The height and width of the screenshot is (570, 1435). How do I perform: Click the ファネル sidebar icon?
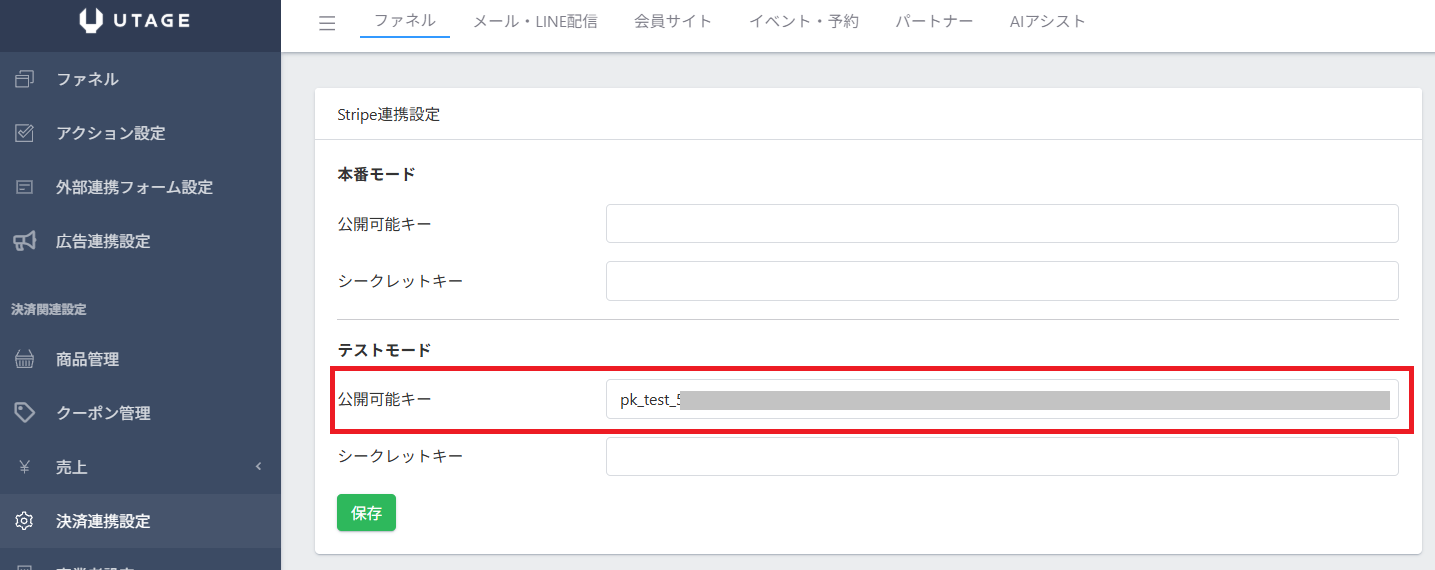[25, 79]
